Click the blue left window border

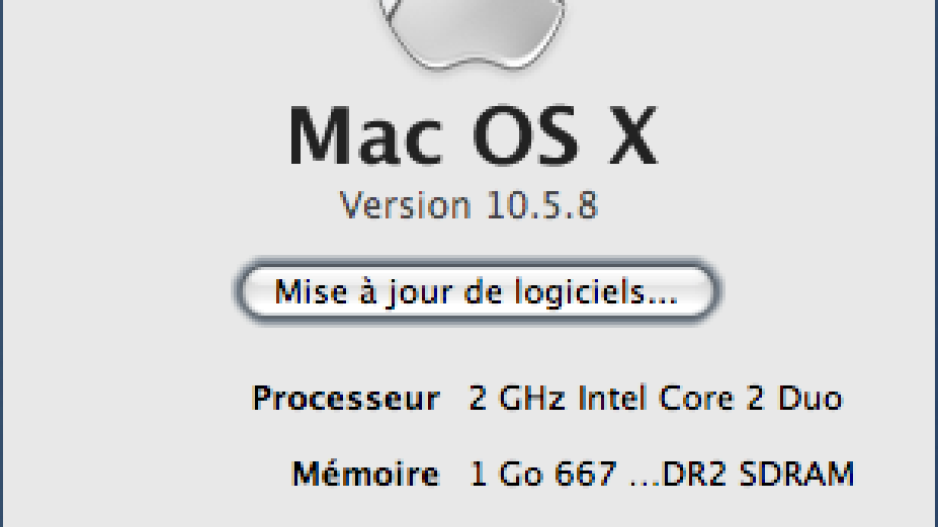[x=2, y=263]
